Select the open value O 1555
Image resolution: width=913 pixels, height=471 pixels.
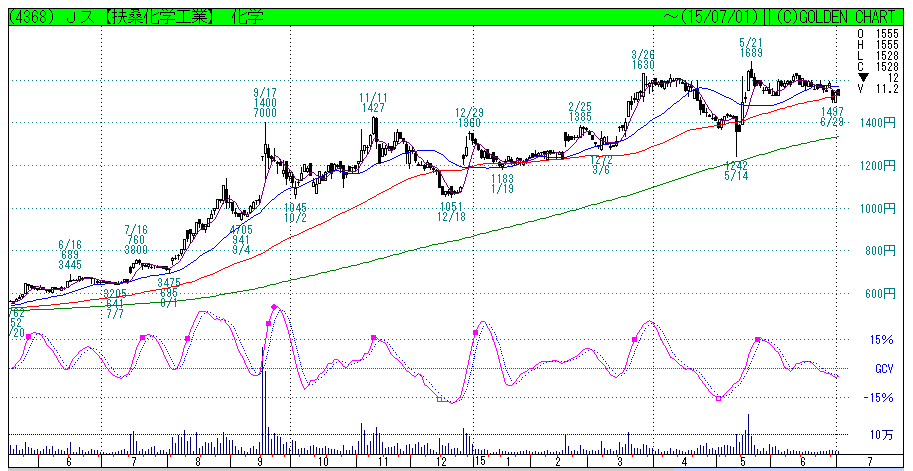878,35
